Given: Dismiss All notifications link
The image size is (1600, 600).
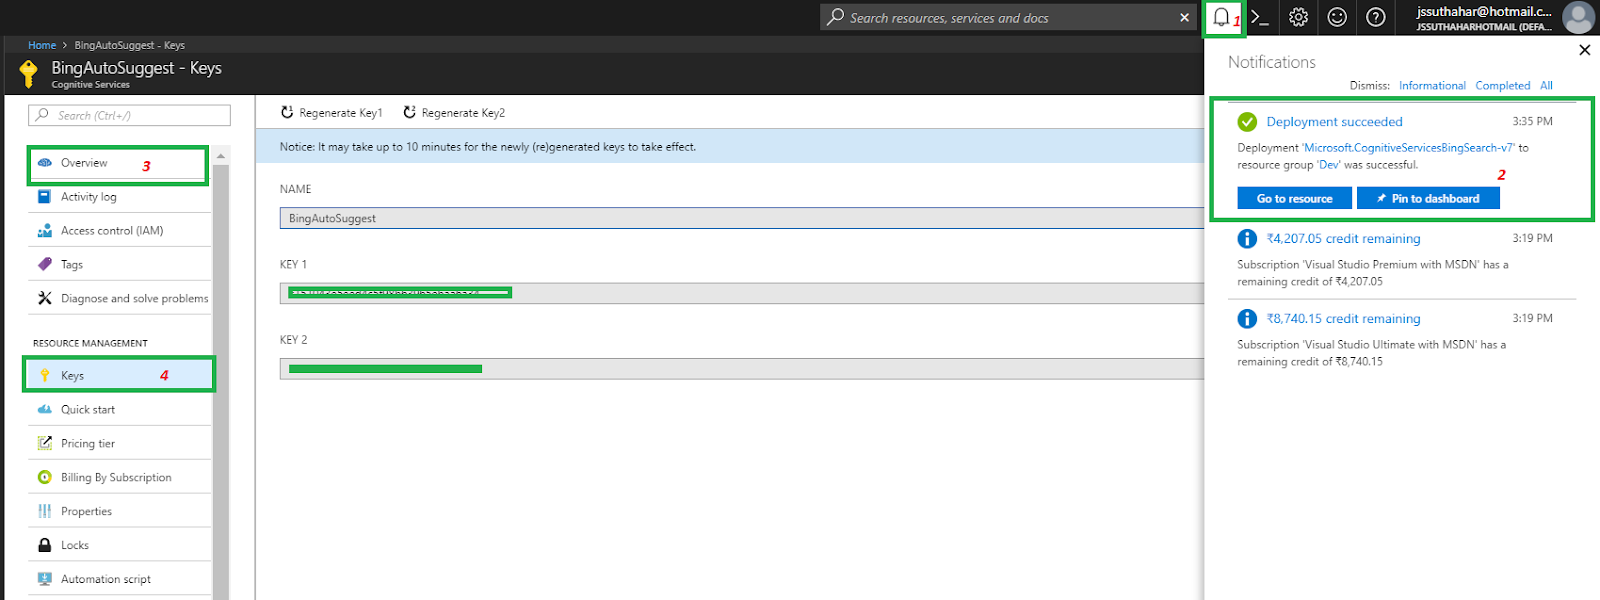Looking at the screenshot, I should pyautogui.click(x=1546, y=86).
